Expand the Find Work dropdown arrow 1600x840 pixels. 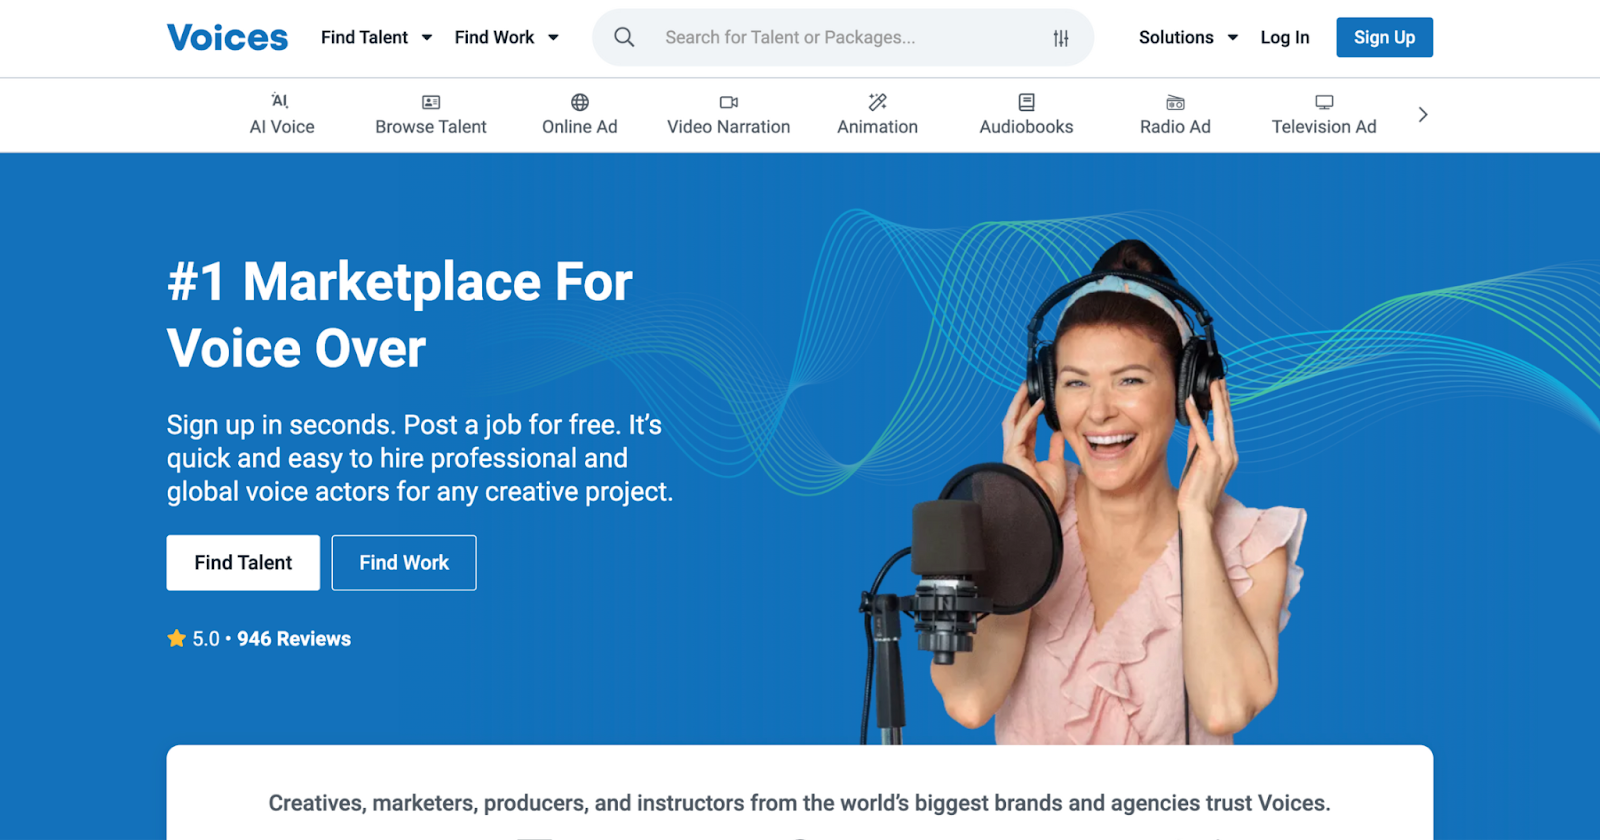[x=553, y=38]
